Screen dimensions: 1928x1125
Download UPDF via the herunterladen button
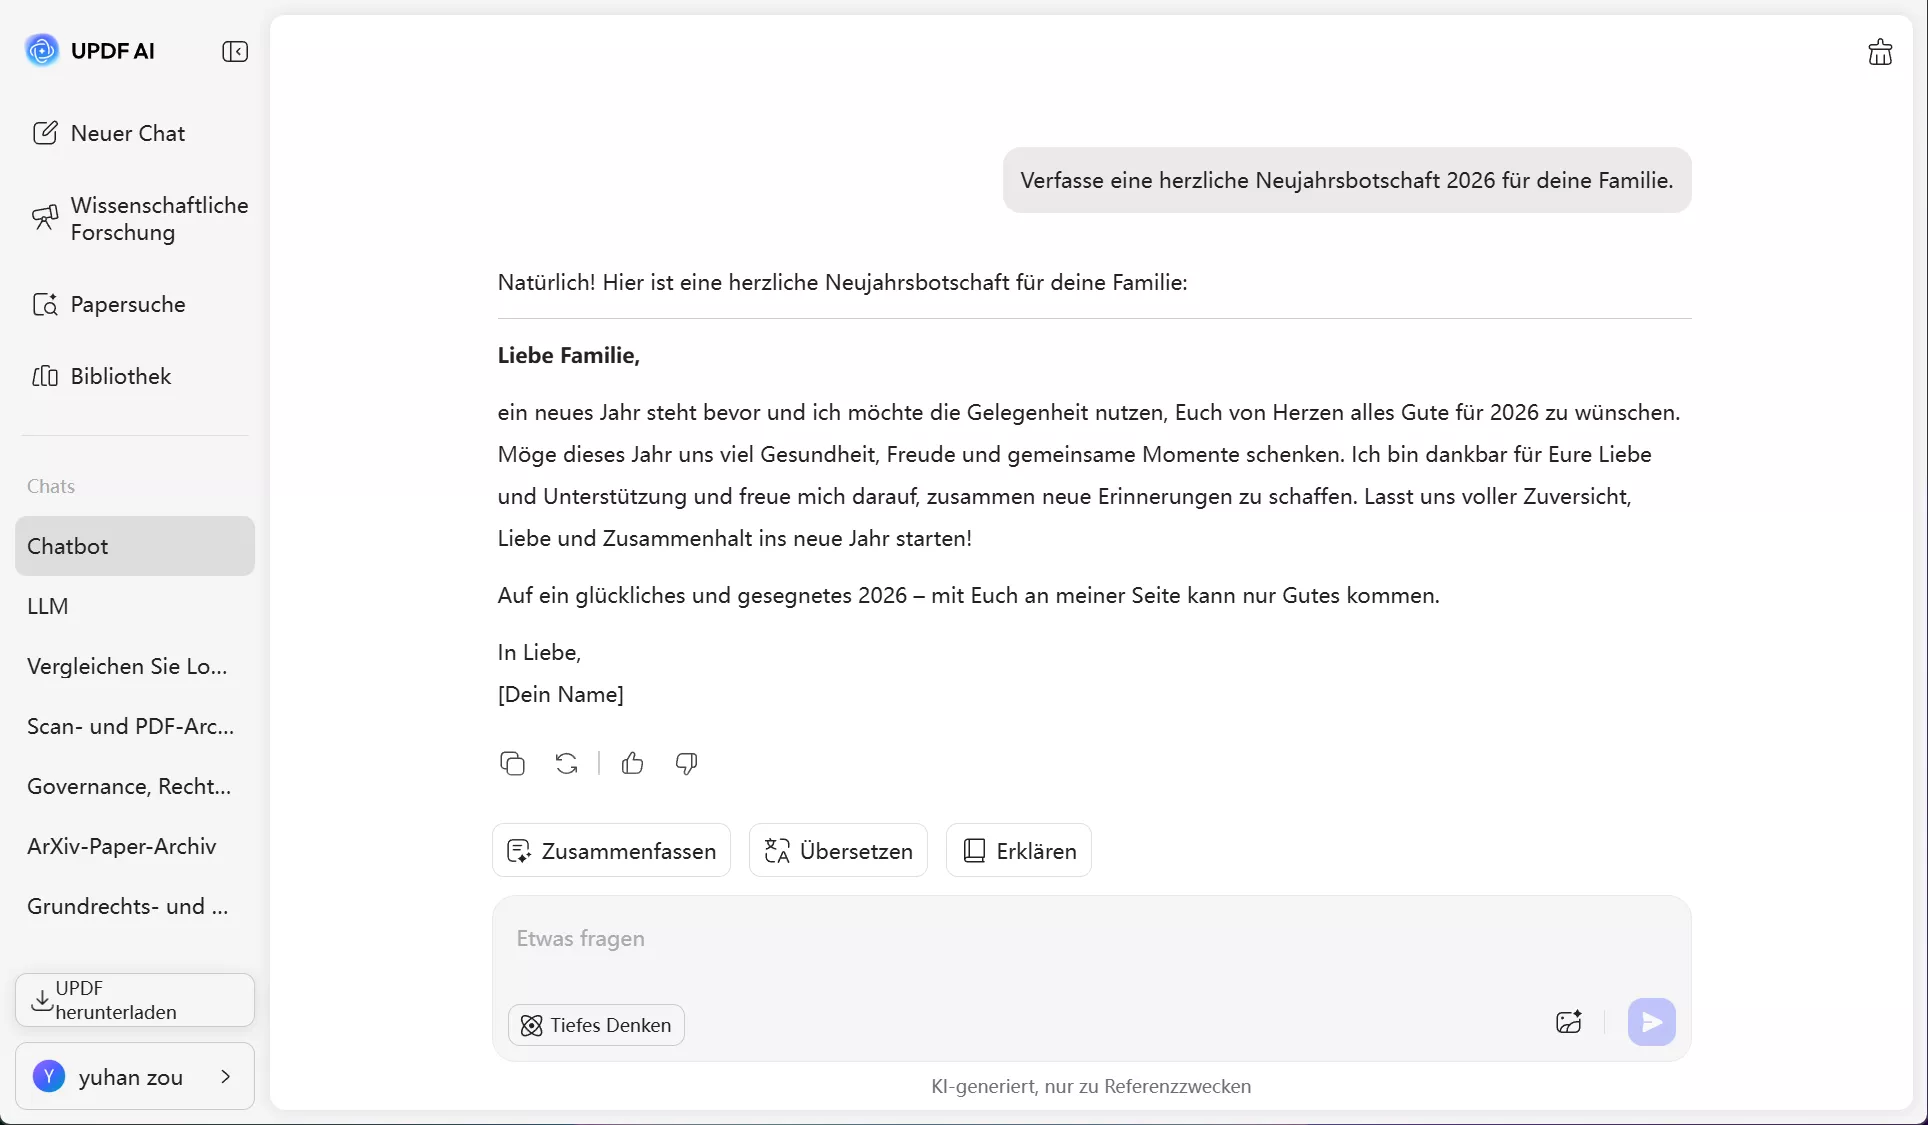(133, 1000)
